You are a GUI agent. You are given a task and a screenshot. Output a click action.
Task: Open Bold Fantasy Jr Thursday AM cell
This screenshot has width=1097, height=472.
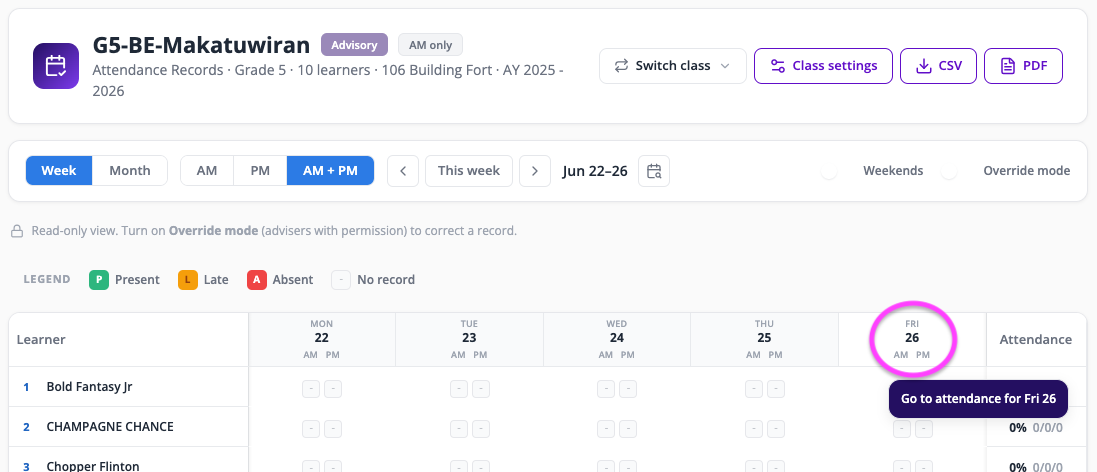(754, 389)
